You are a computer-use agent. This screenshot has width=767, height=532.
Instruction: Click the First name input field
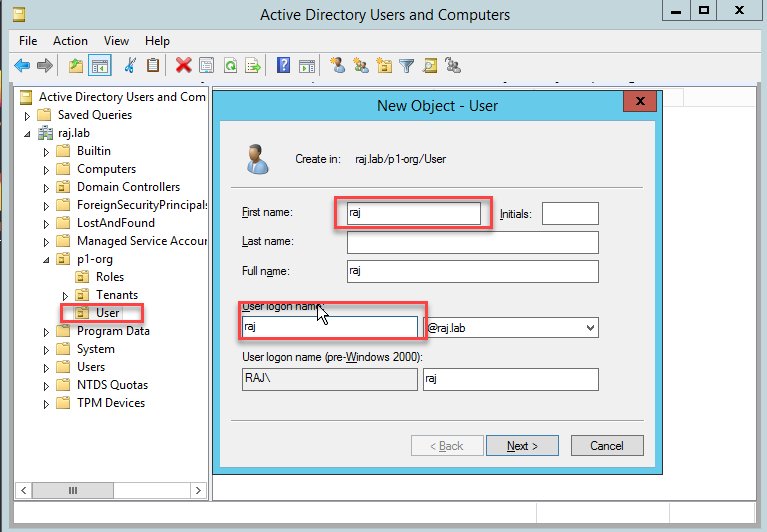(414, 213)
